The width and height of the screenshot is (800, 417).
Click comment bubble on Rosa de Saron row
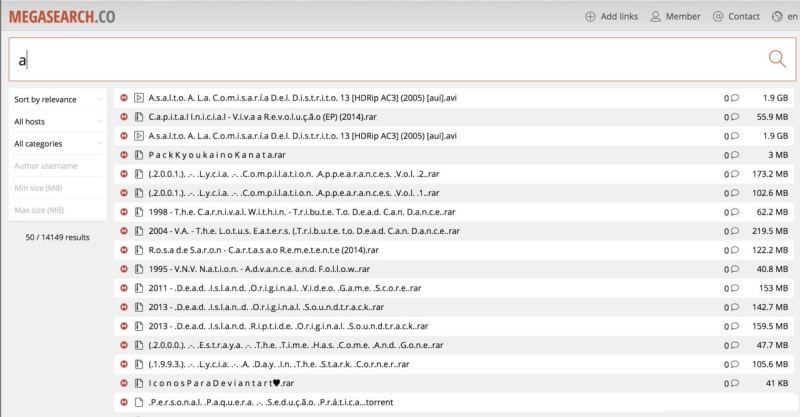coord(735,250)
